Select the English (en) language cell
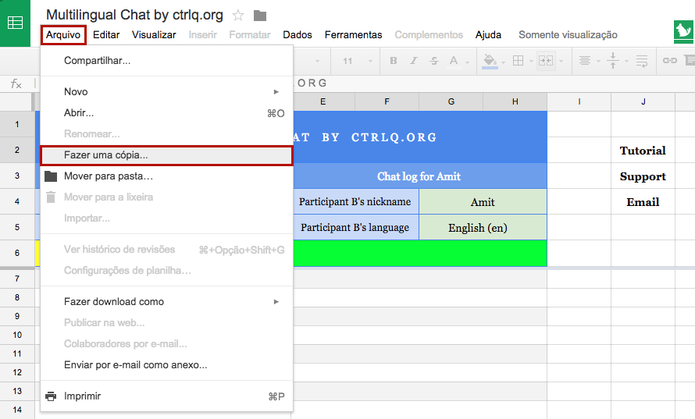Image resolution: width=695 pixels, height=419 pixels. [x=483, y=227]
